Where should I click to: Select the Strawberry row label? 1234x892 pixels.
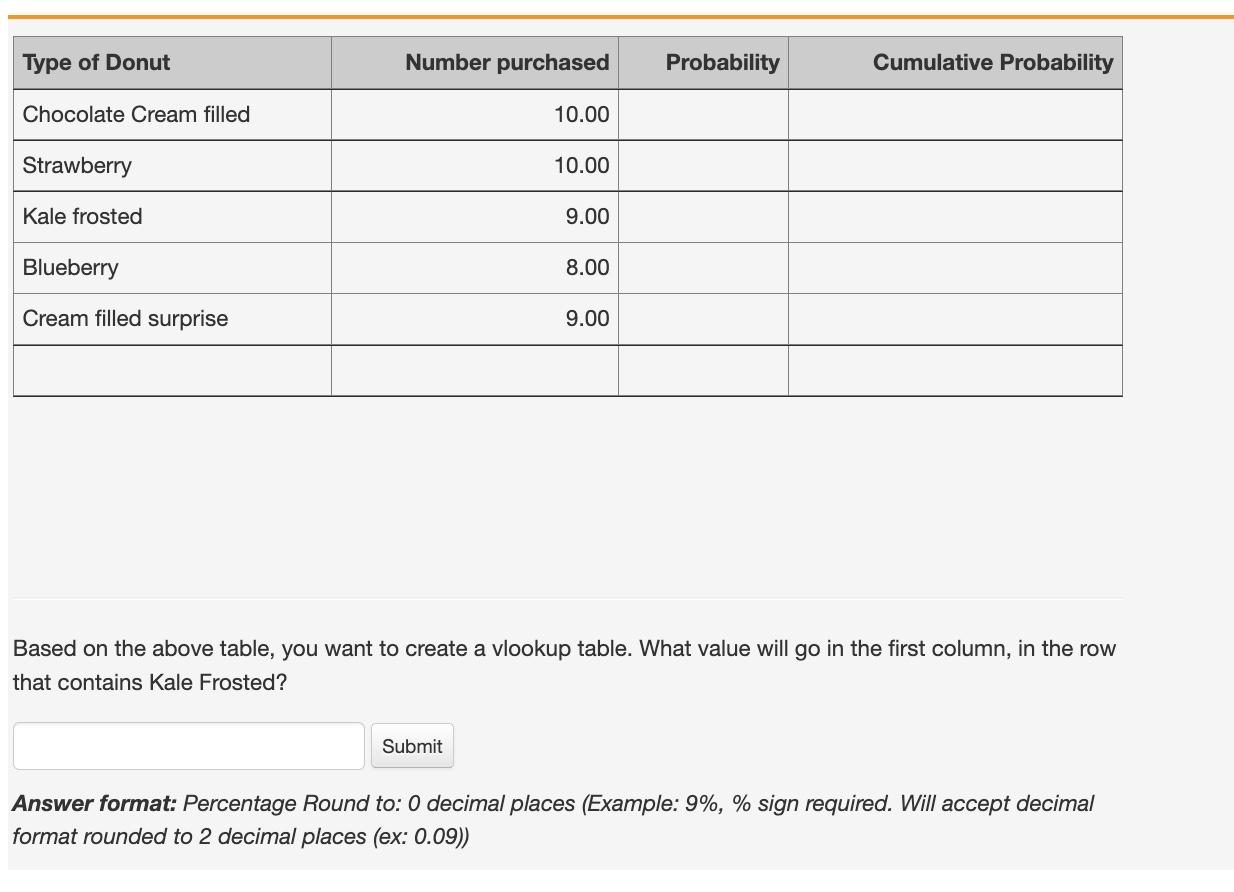77,165
